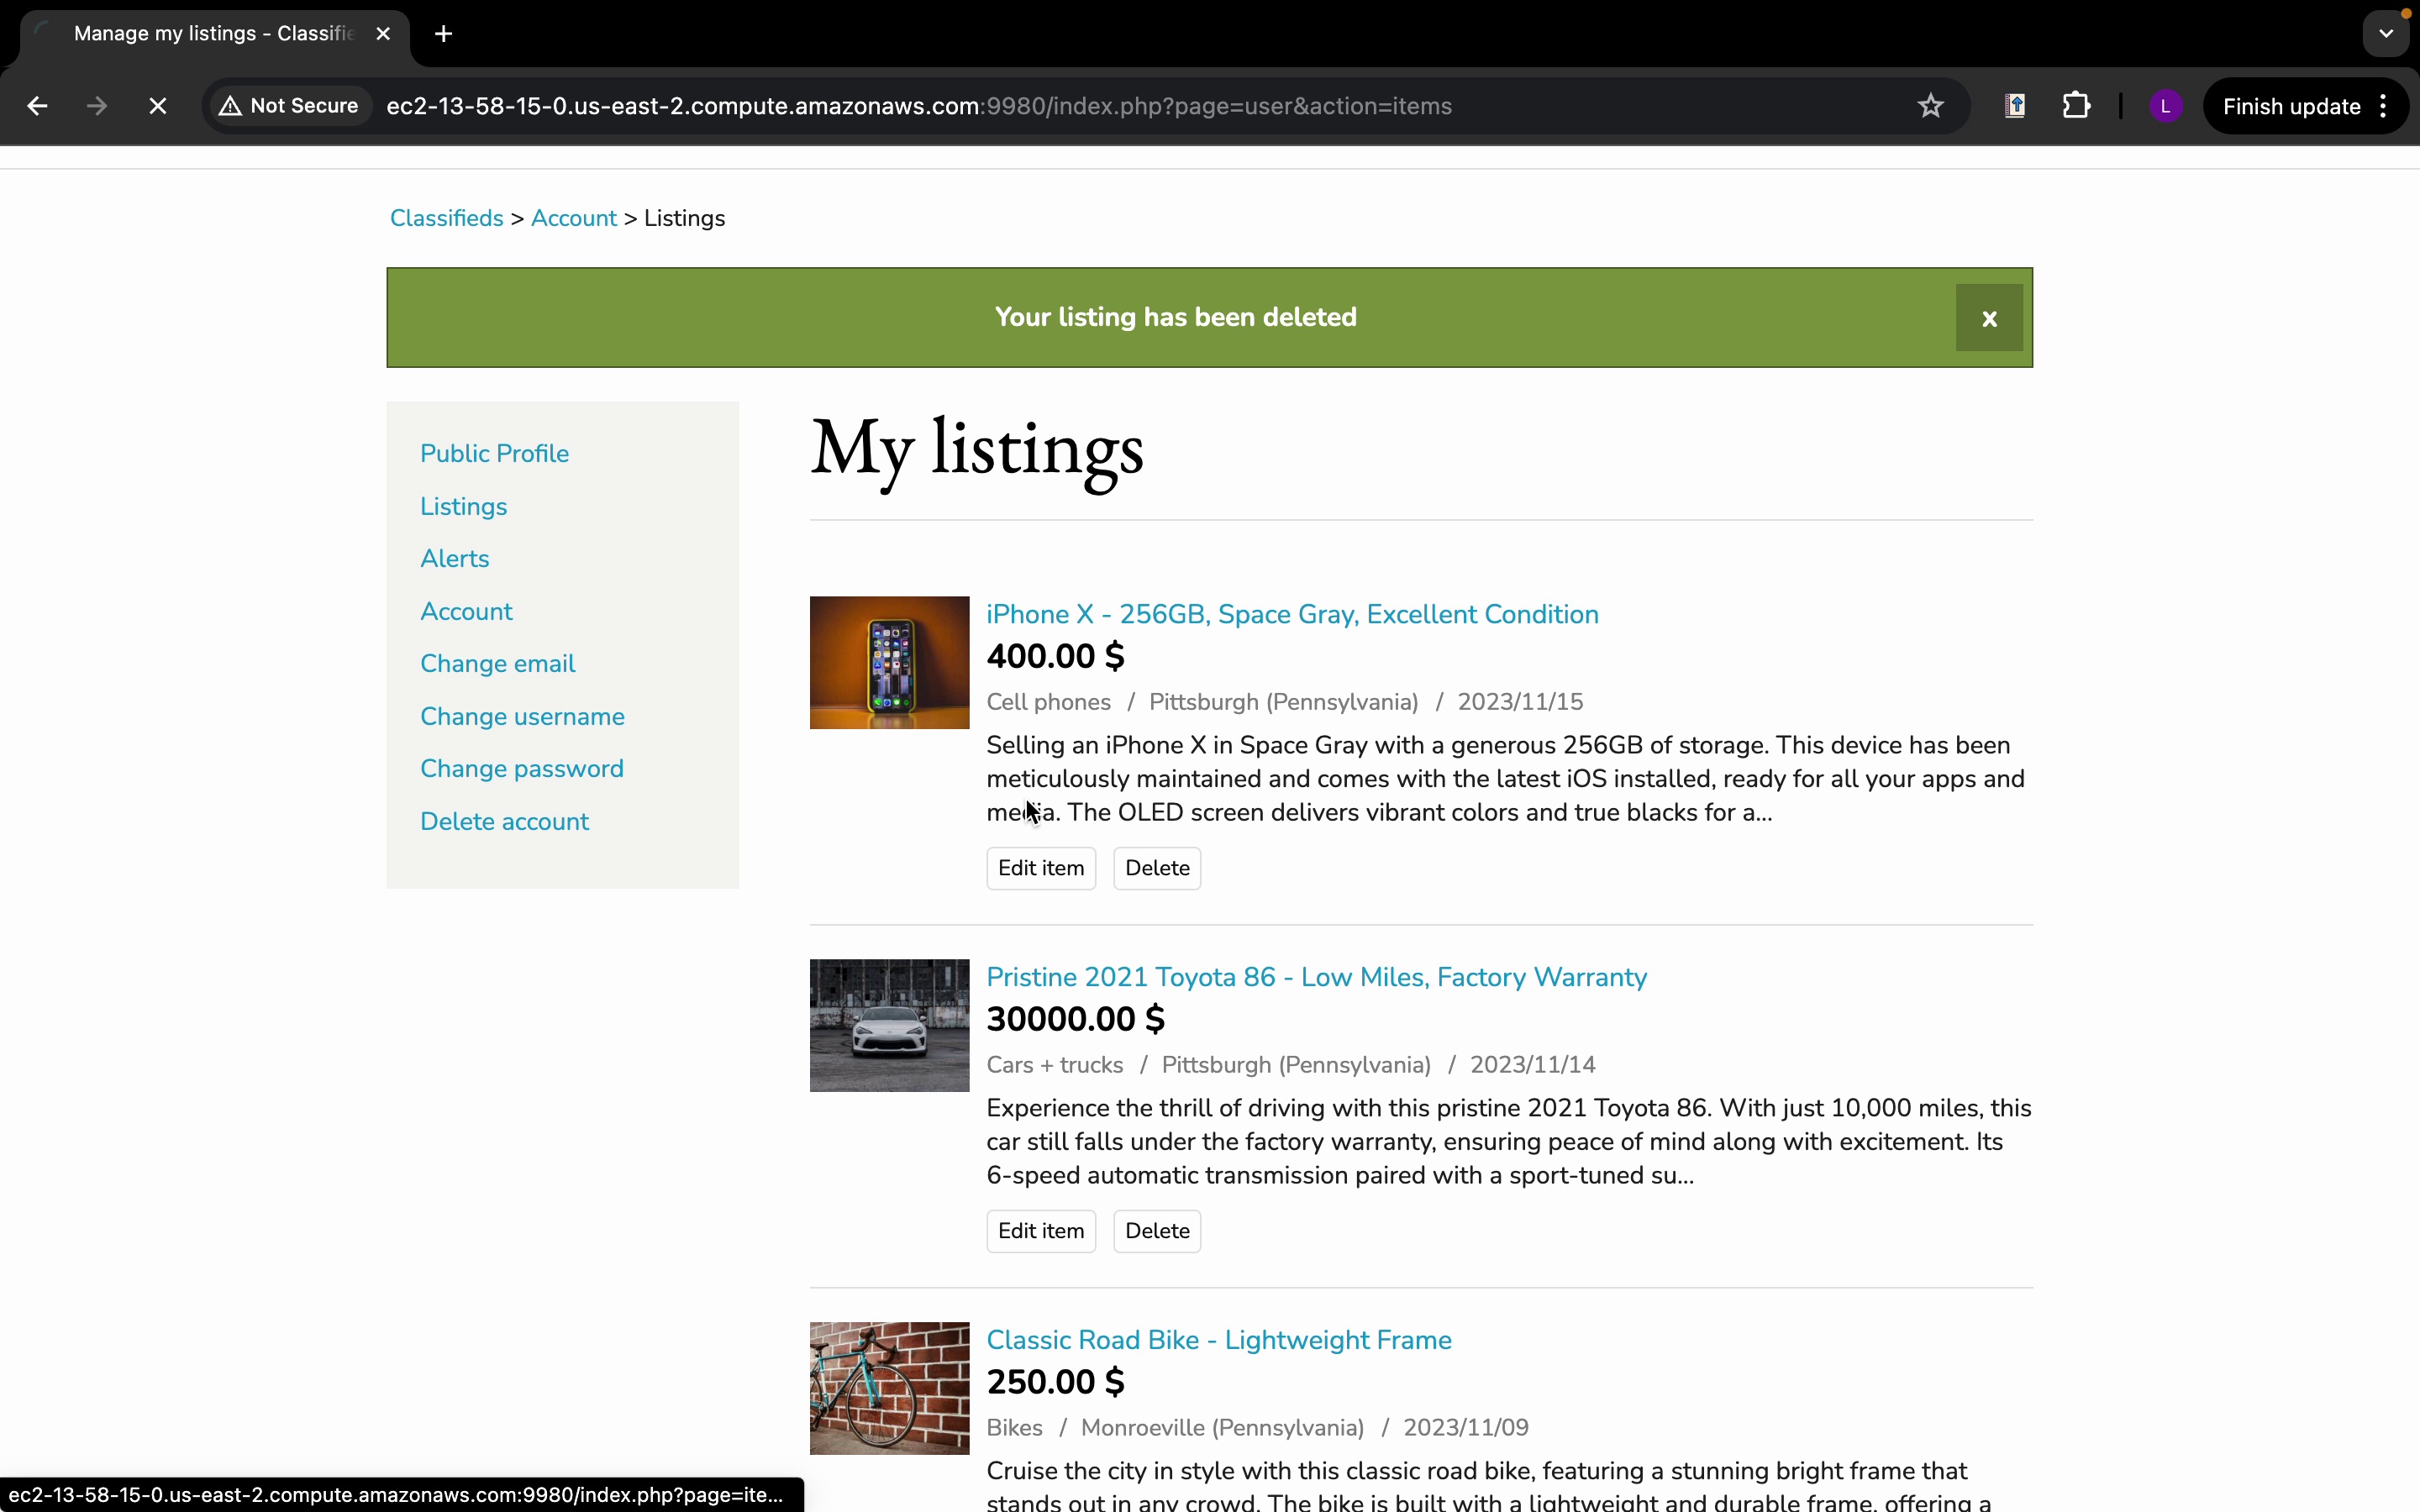Viewport: 2420px width, 1512px height.
Task: Go to Change password in sidebar
Action: point(521,769)
